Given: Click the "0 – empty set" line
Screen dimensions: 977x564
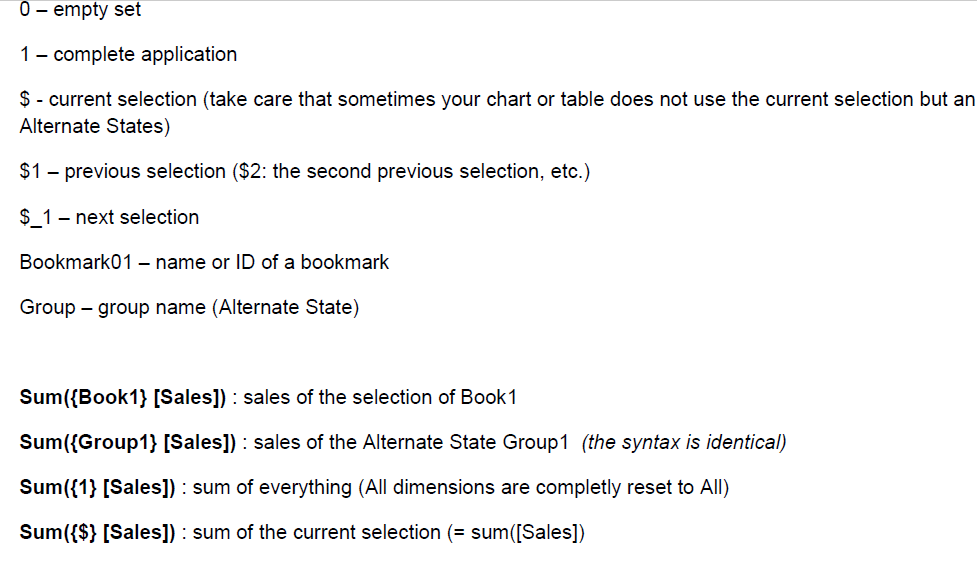Looking at the screenshot, I should pyautogui.click(x=80, y=10).
